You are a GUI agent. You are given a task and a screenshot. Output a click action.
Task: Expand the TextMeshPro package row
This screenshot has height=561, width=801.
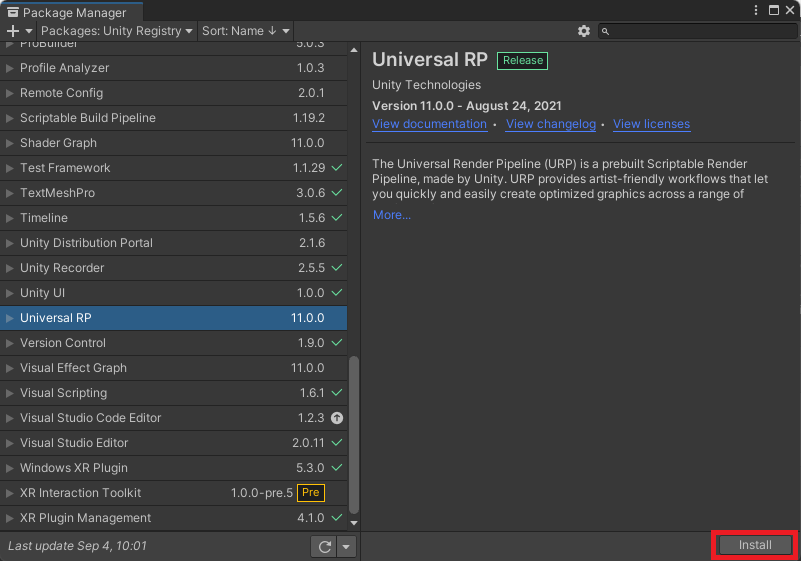(x=9, y=193)
